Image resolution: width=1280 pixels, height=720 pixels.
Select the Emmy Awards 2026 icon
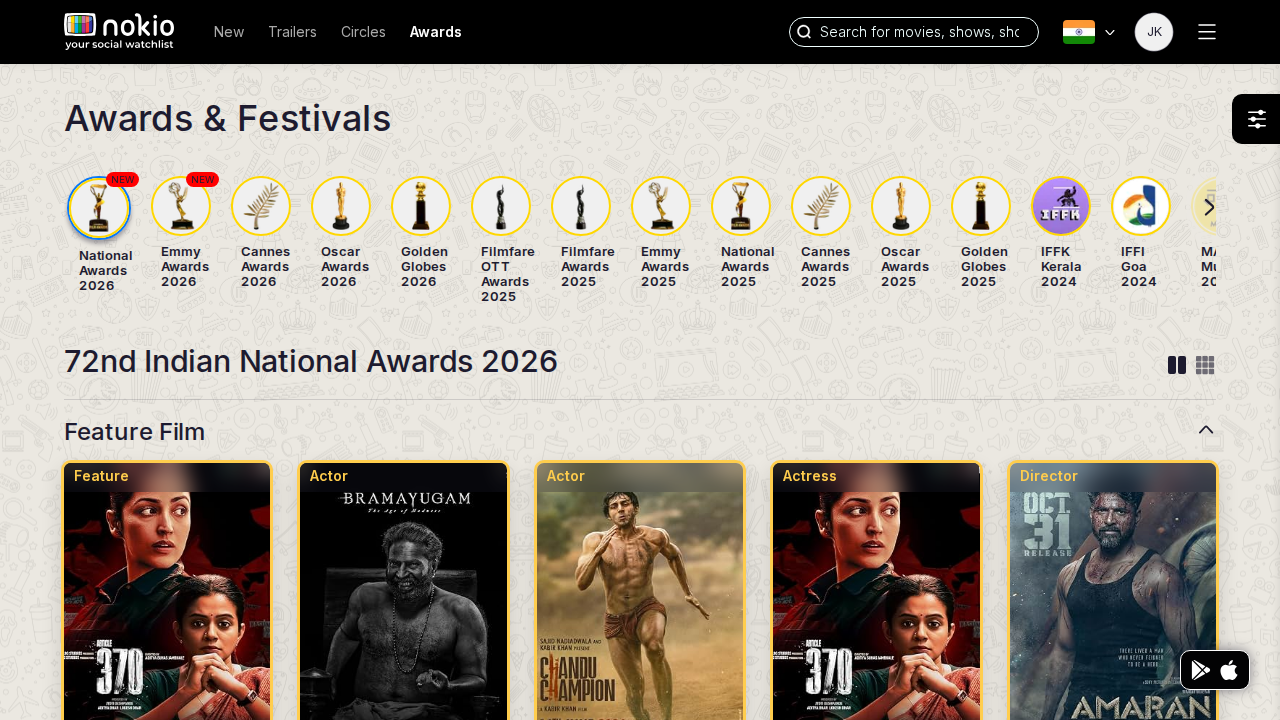[181, 206]
